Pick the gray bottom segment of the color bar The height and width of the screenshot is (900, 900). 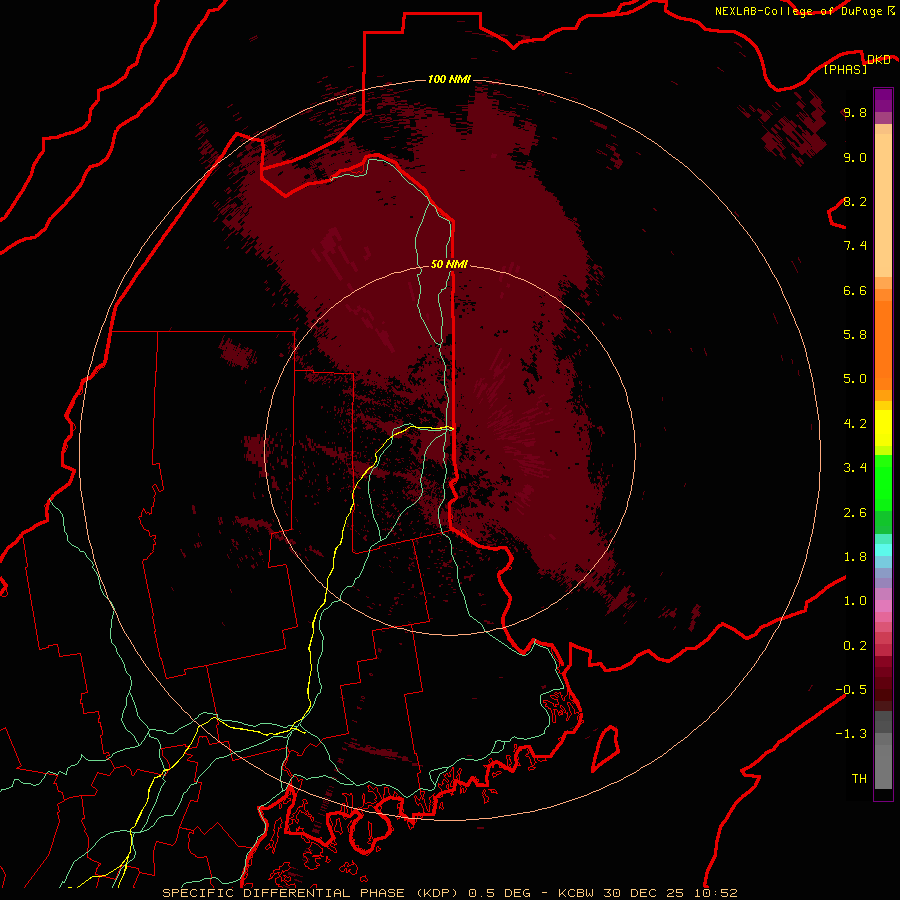pyautogui.click(x=883, y=766)
